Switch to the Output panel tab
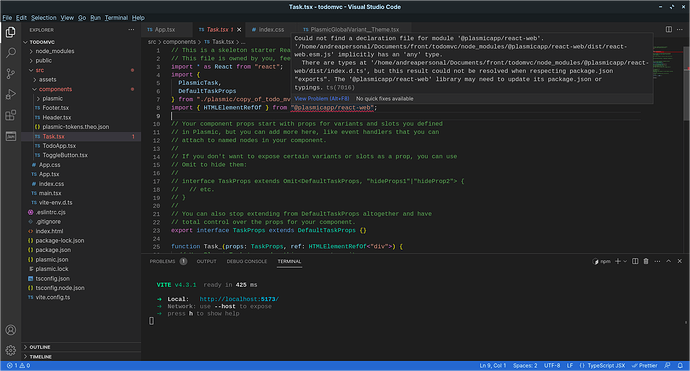The height and width of the screenshot is (371, 690). (206, 261)
